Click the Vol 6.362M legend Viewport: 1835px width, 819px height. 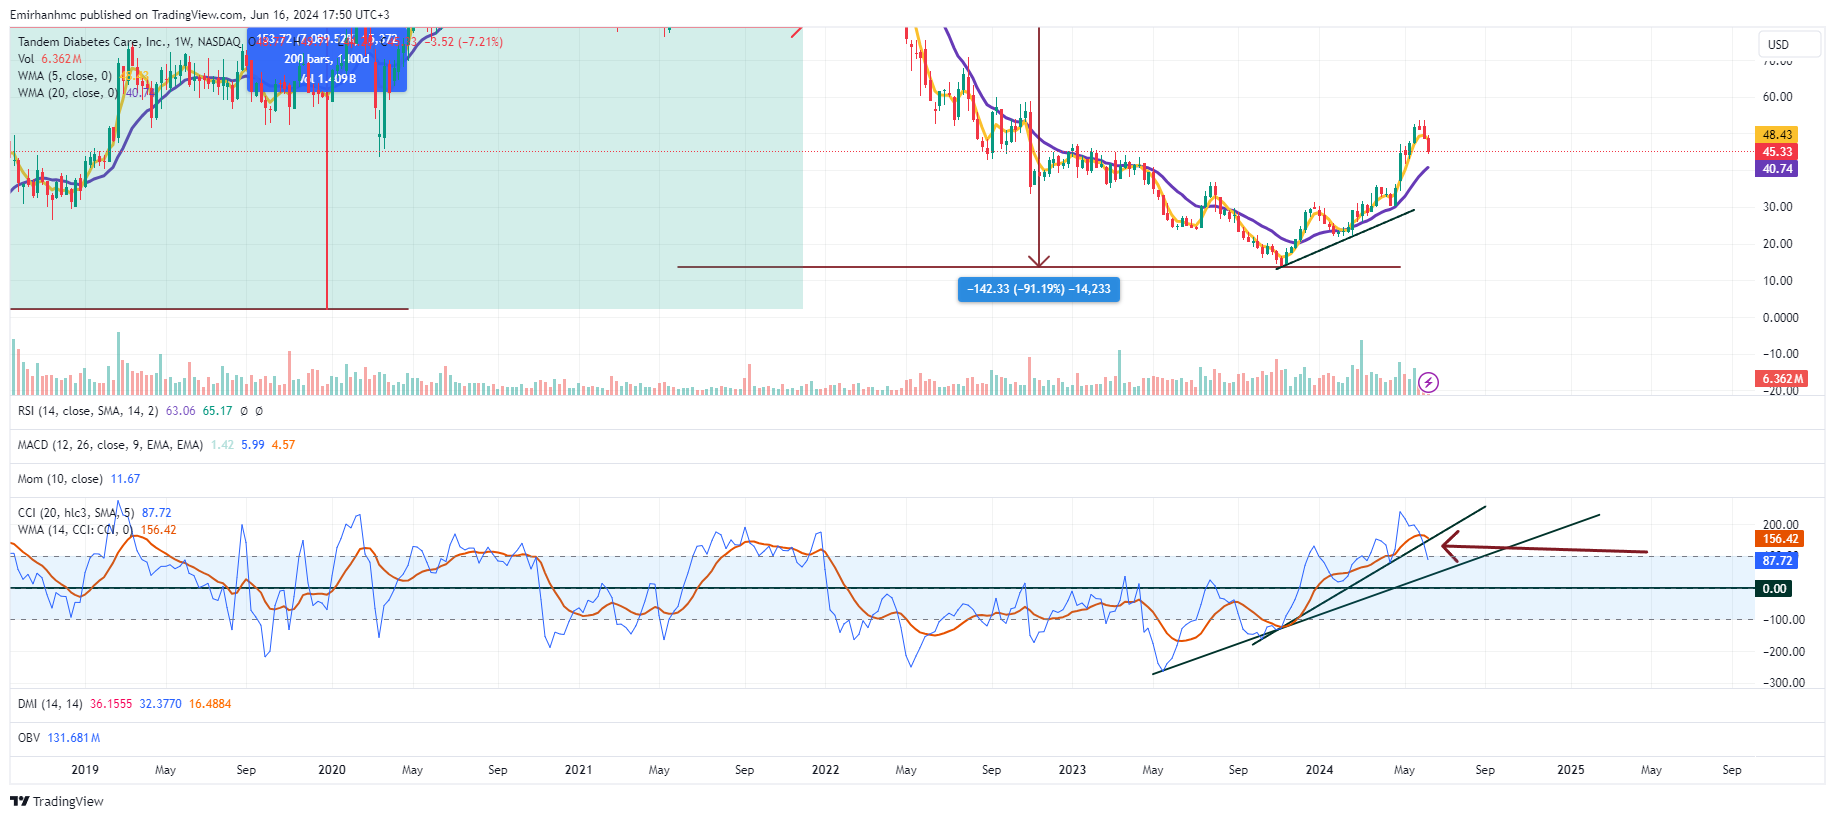tap(50, 59)
